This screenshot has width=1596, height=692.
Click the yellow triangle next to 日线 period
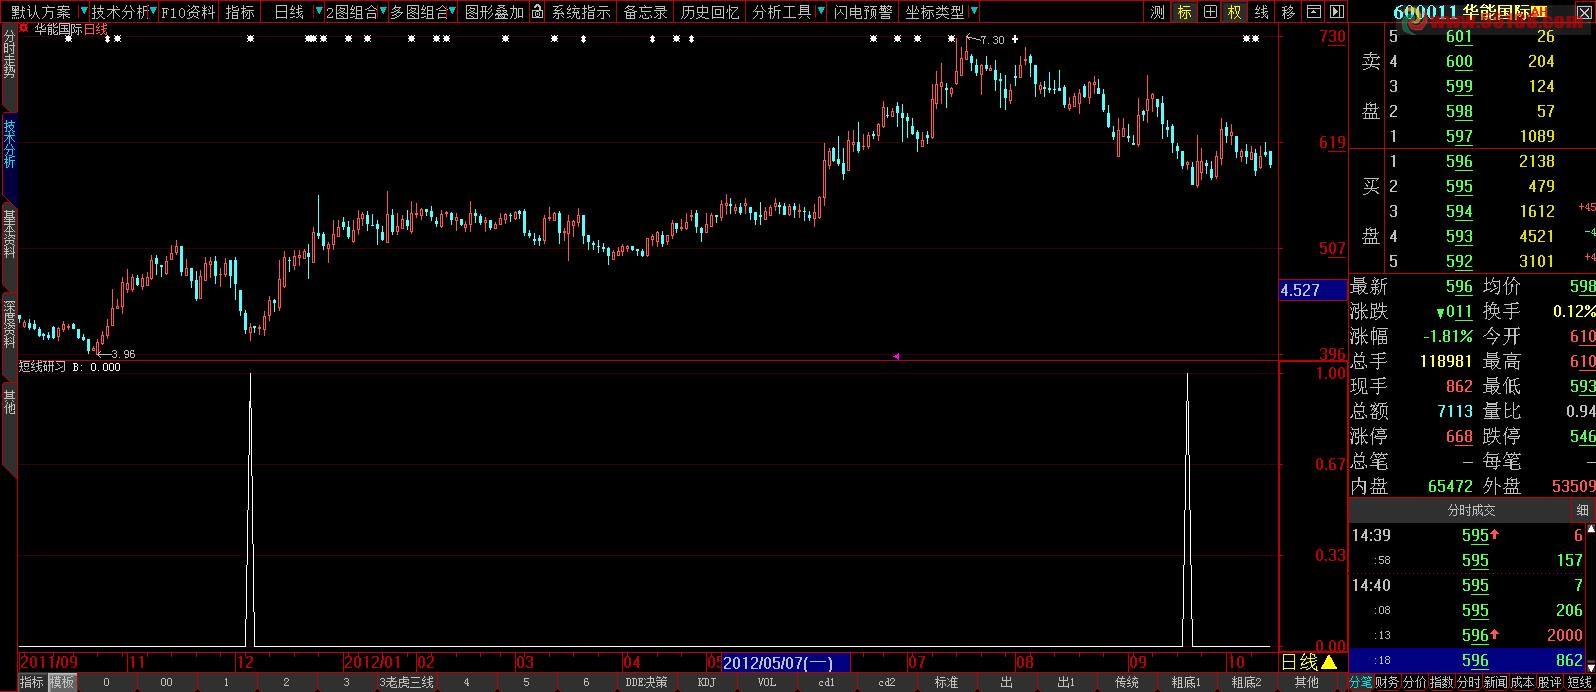1329,662
